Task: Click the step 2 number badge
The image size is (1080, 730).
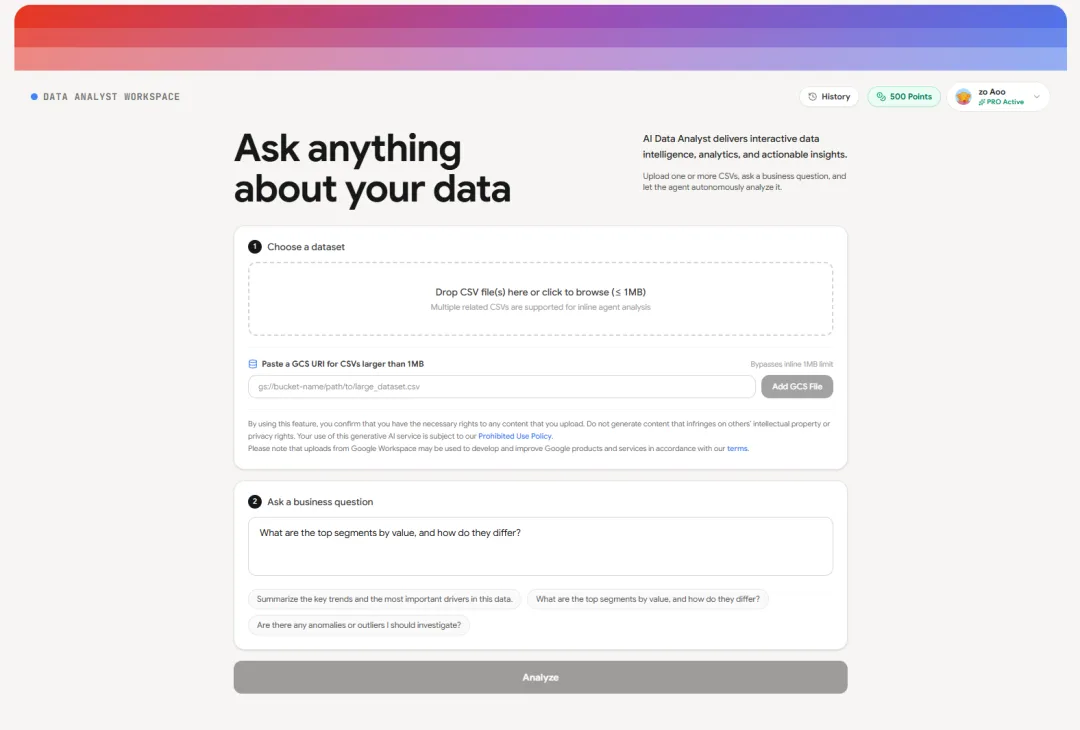Action: [x=255, y=501]
